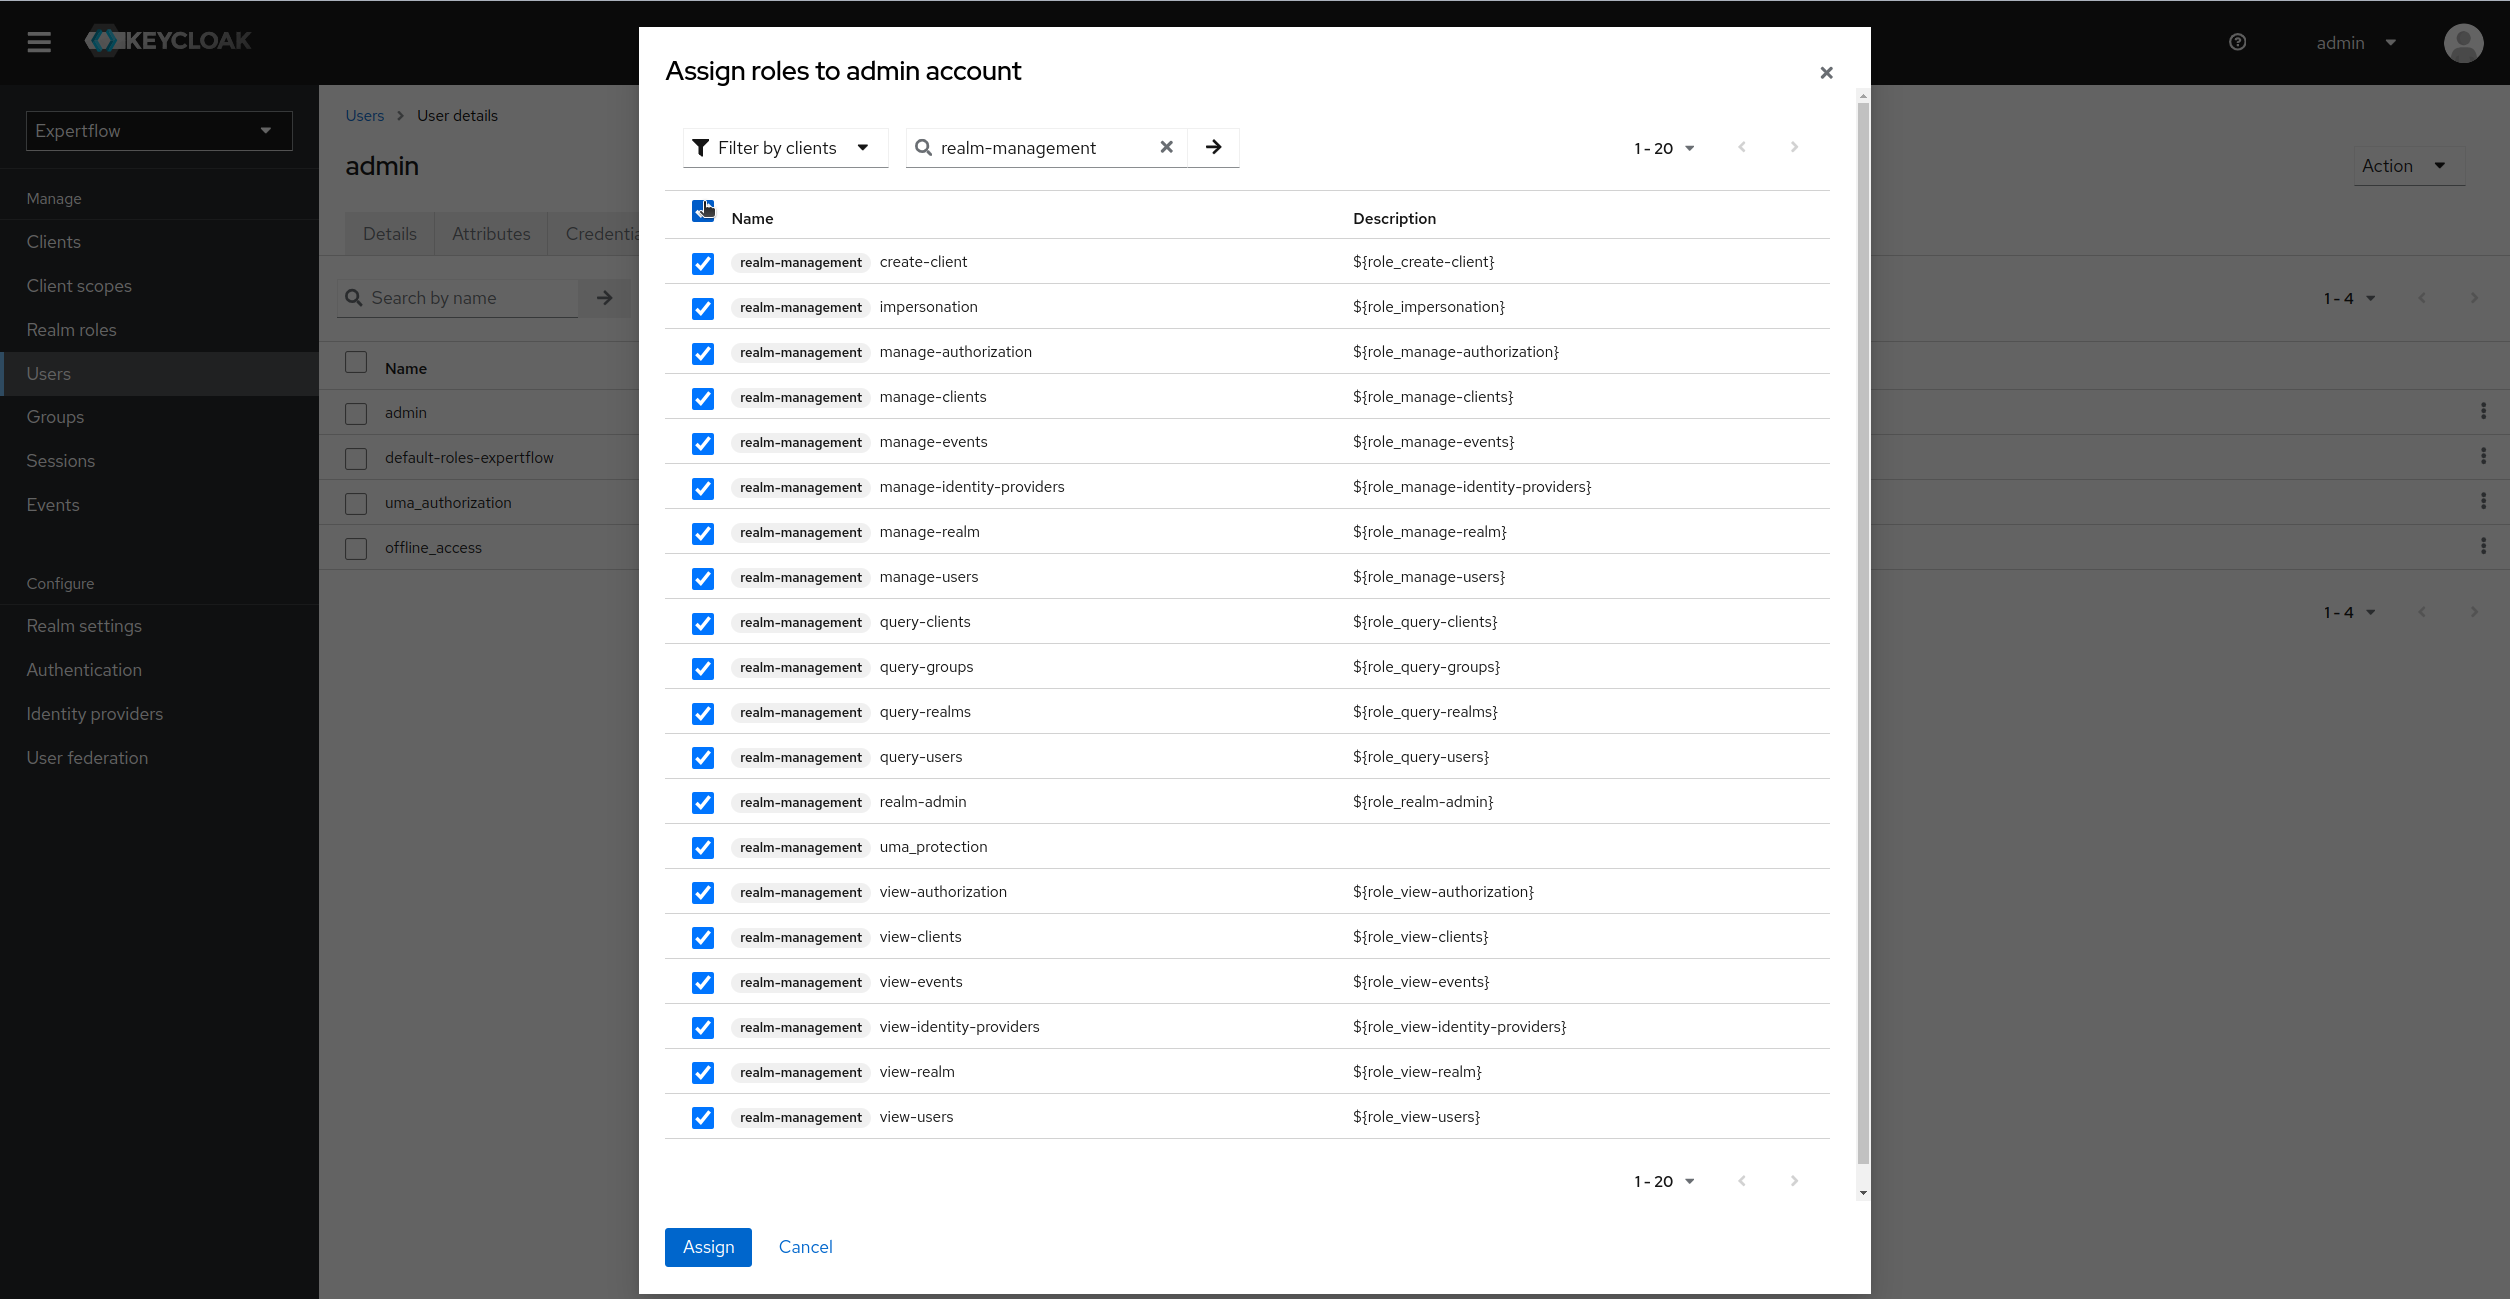Open the Filter by clients dropdown
2510x1299 pixels.
(784, 147)
